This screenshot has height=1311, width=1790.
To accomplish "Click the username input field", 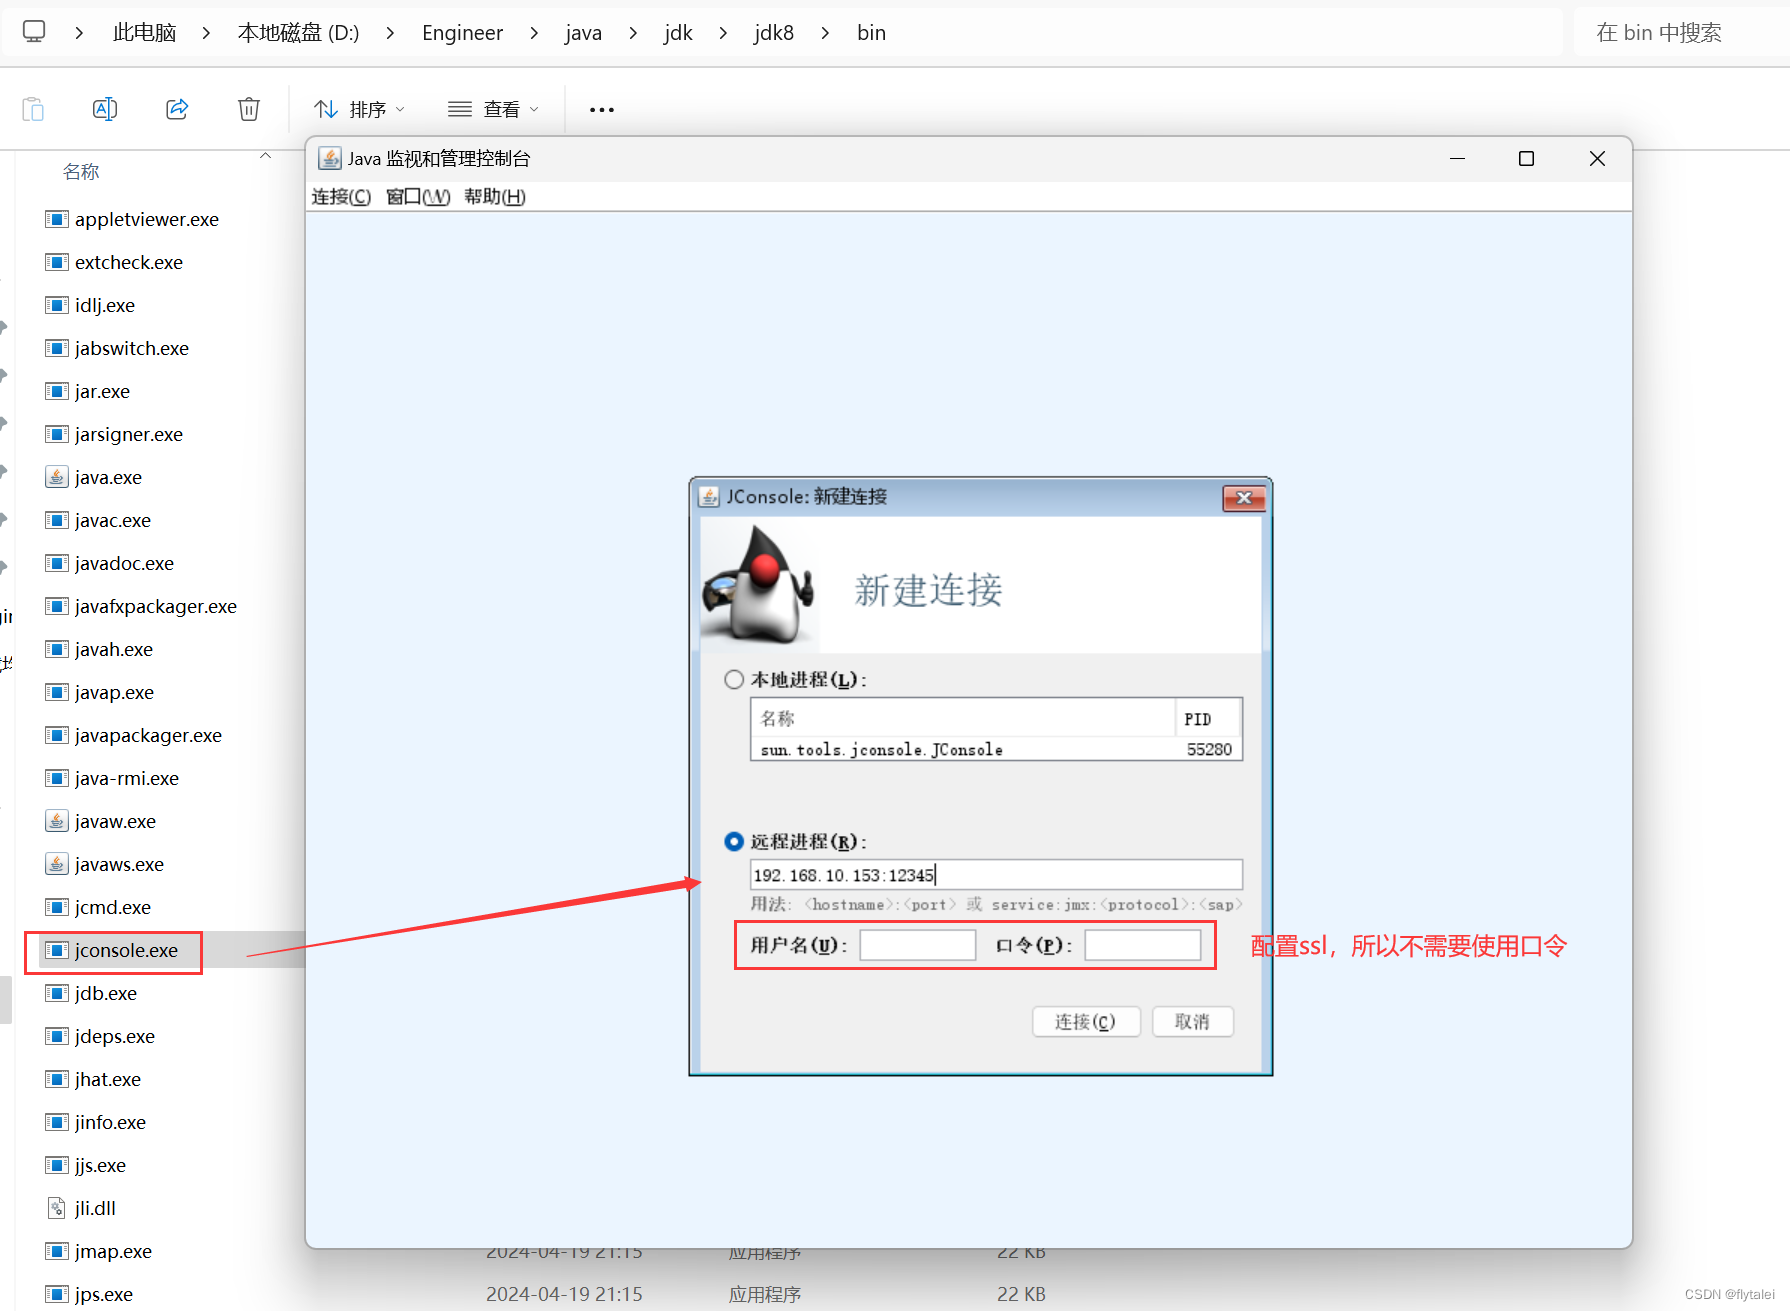I will (917, 945).
